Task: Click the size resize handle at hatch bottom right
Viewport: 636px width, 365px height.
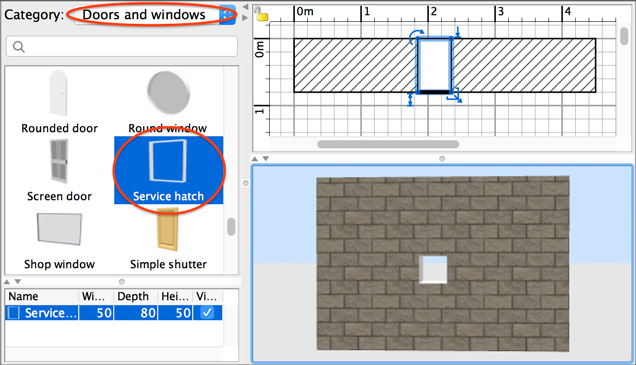Action: (456, 96)
